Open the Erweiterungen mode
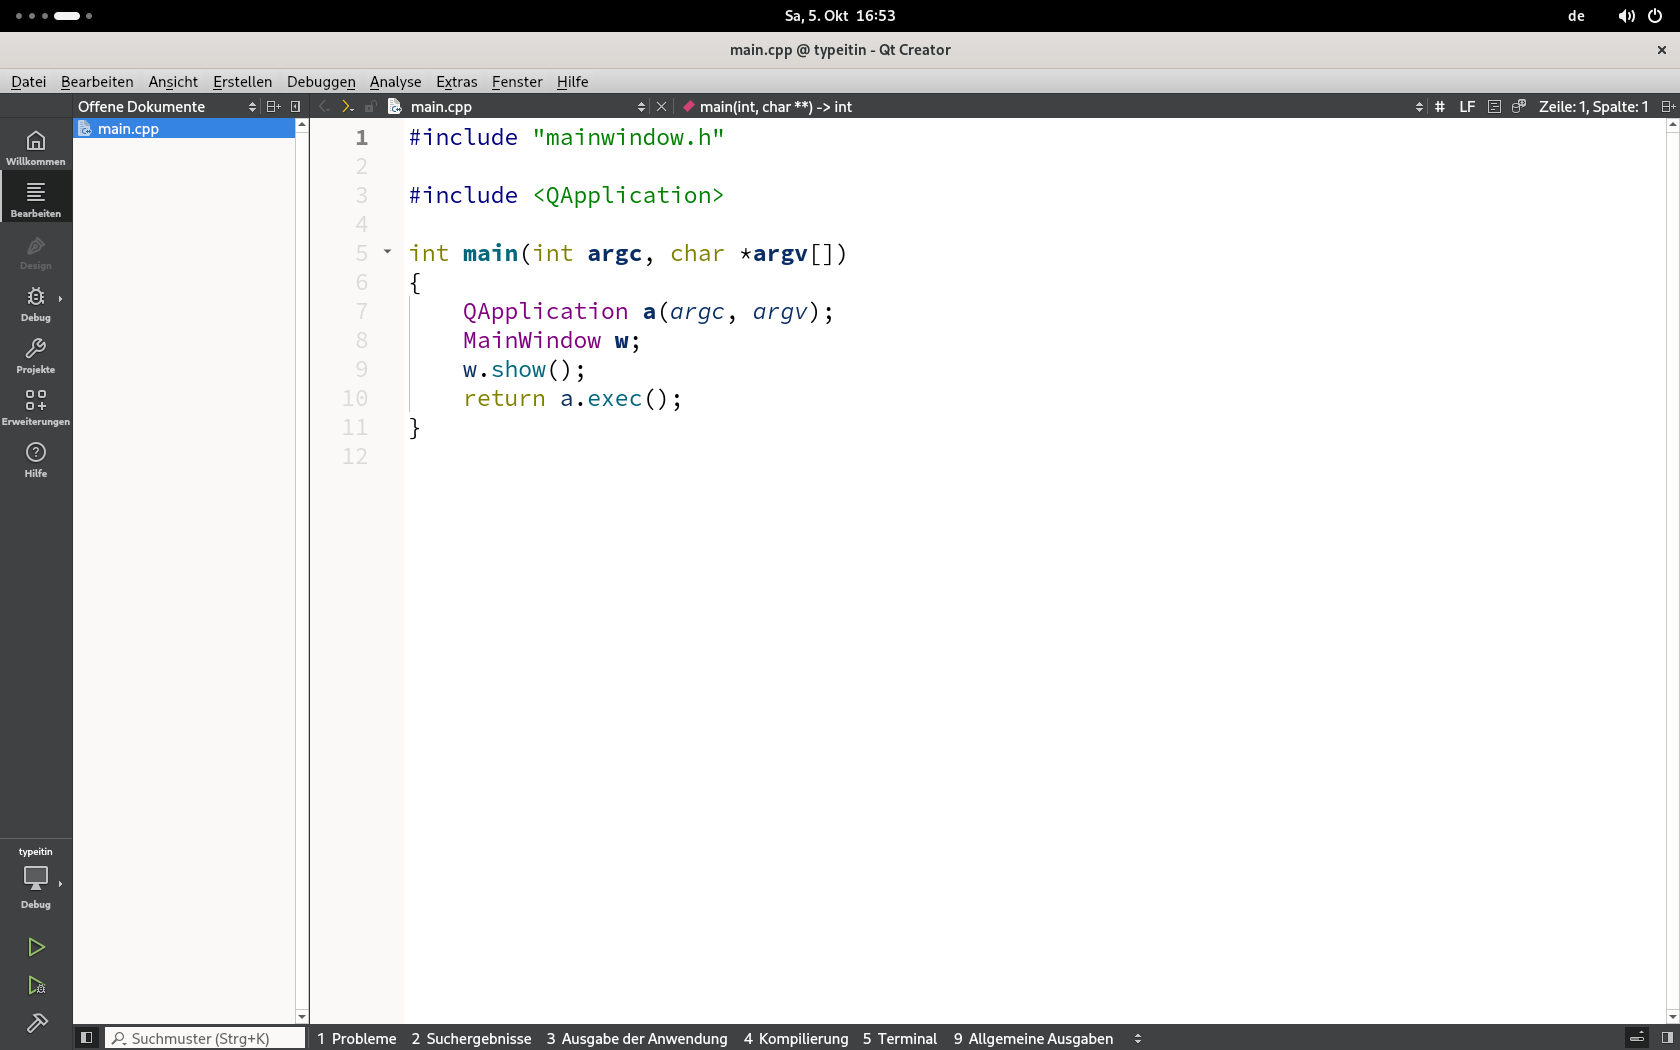This screenshot has height=1050, width=1680. (36, 406)
